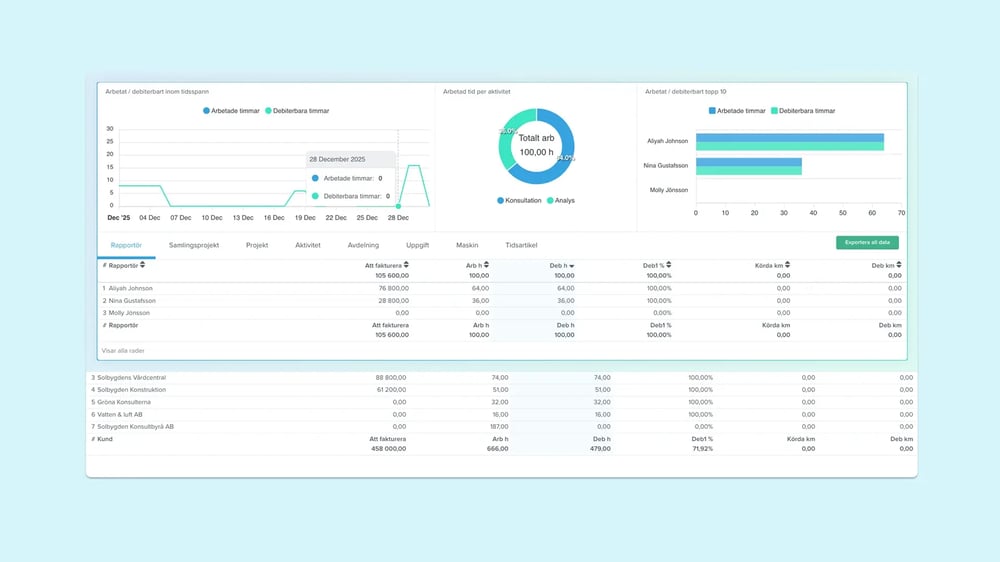Sort by Deb1 % column arrows
Image resolution: width=1000 pixels, height=562 pixels.
[670, 265]
